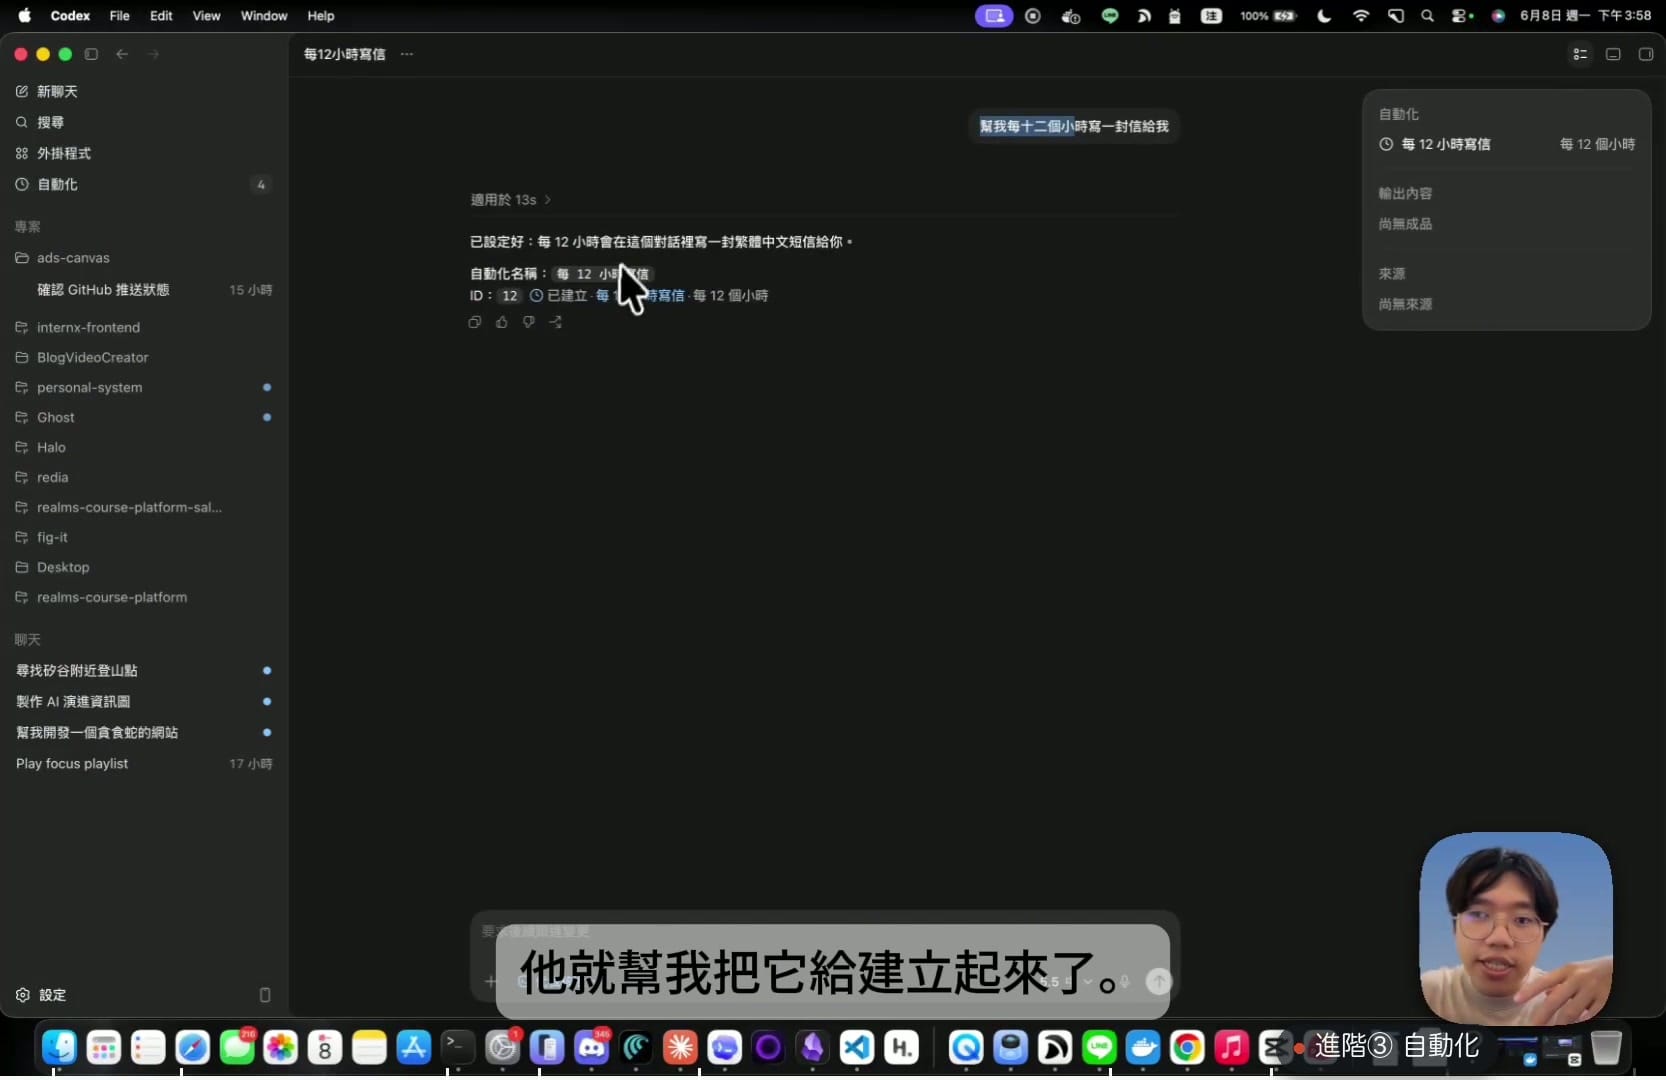
Task: Open 設定 at the sidebar bottom
Action: (x=41, y=995)
